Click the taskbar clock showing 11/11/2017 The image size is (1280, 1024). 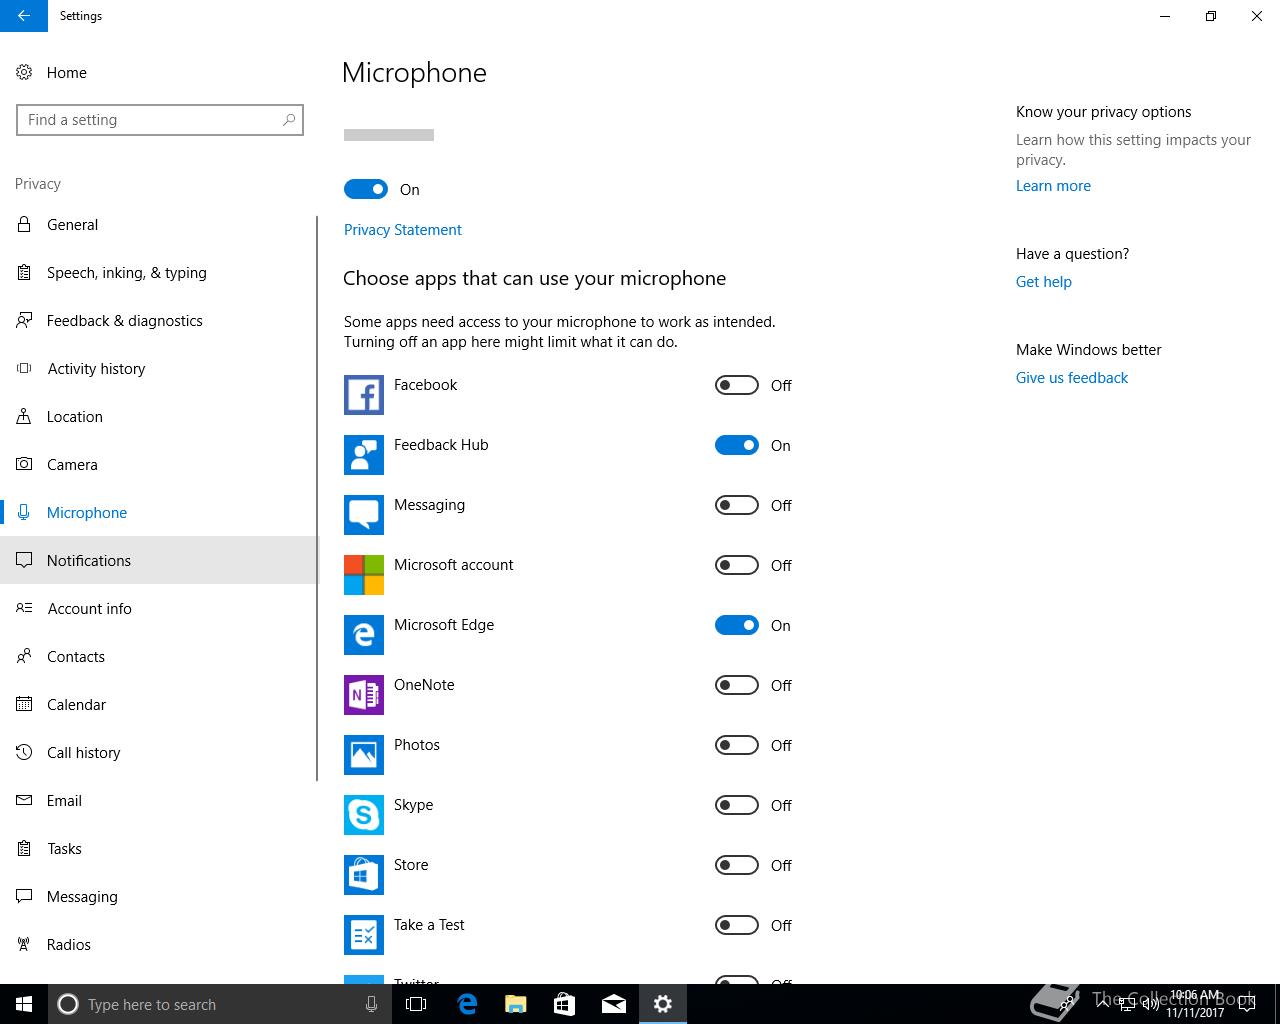click(x=1195, y=1004)
